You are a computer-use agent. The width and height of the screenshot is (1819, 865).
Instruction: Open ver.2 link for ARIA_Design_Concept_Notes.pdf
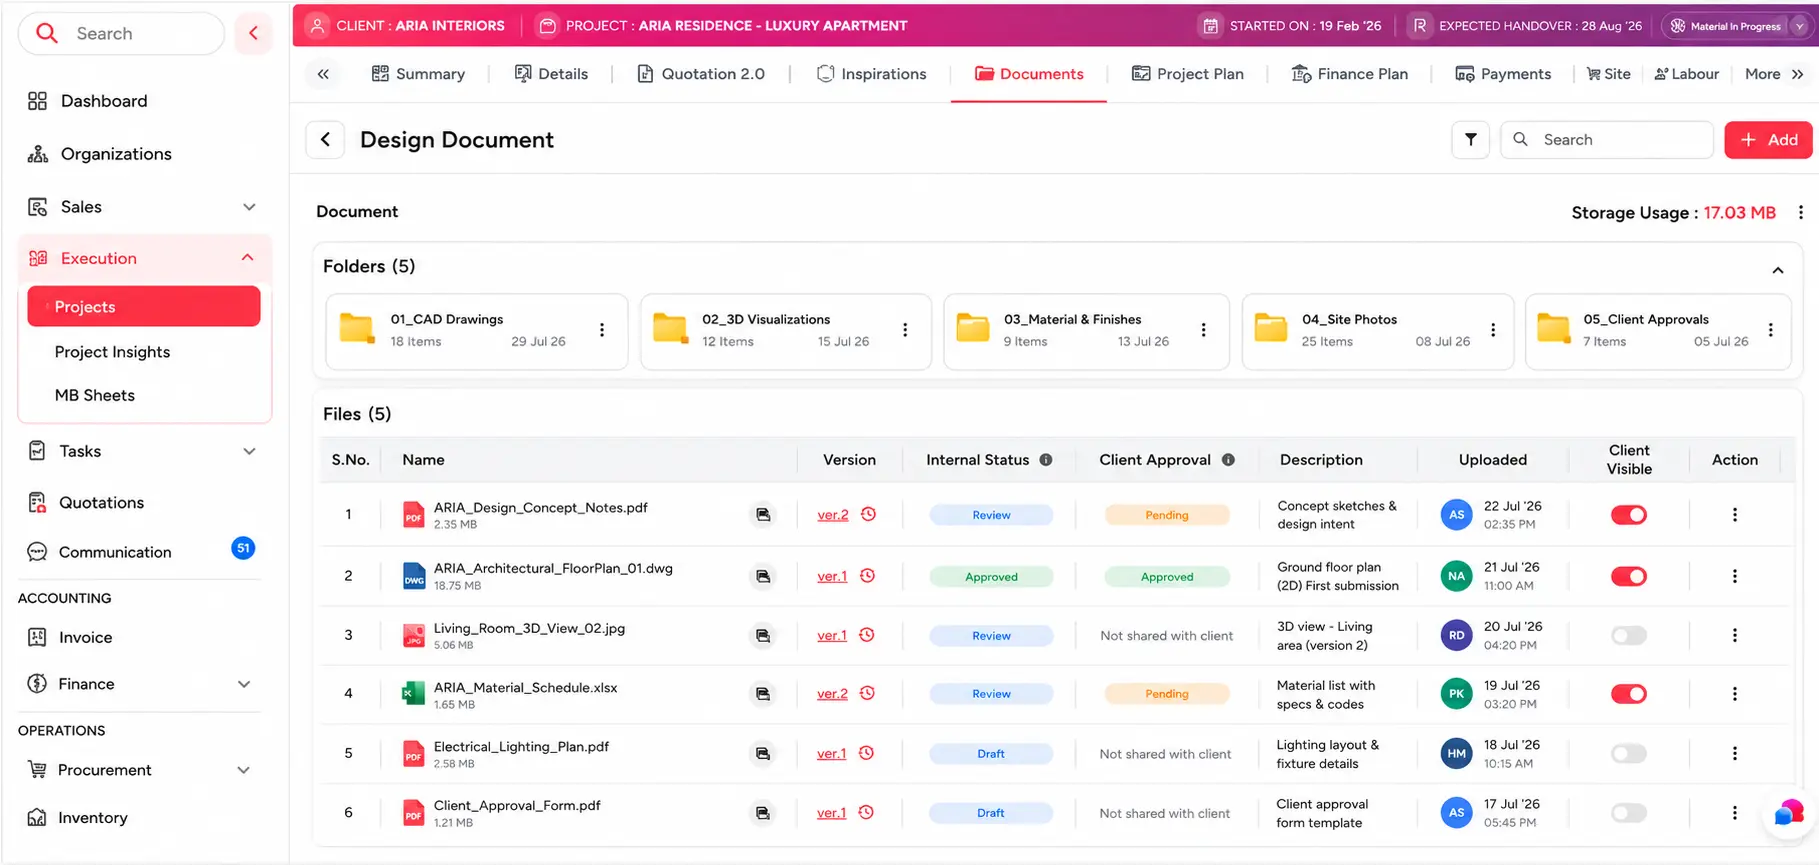[x=832, y=515]
